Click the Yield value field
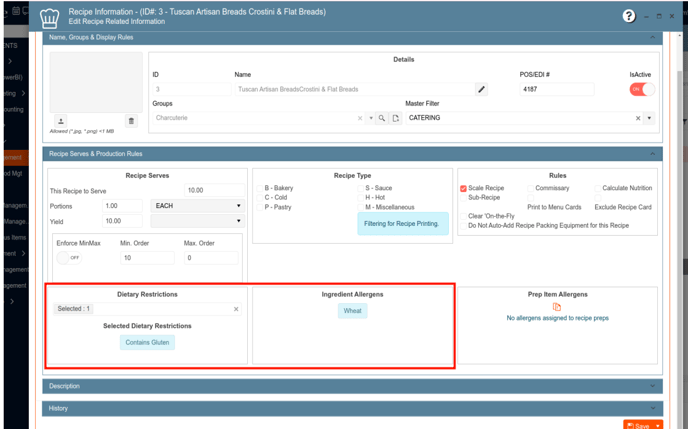688x429 pixels. click(x=122, y=221)
